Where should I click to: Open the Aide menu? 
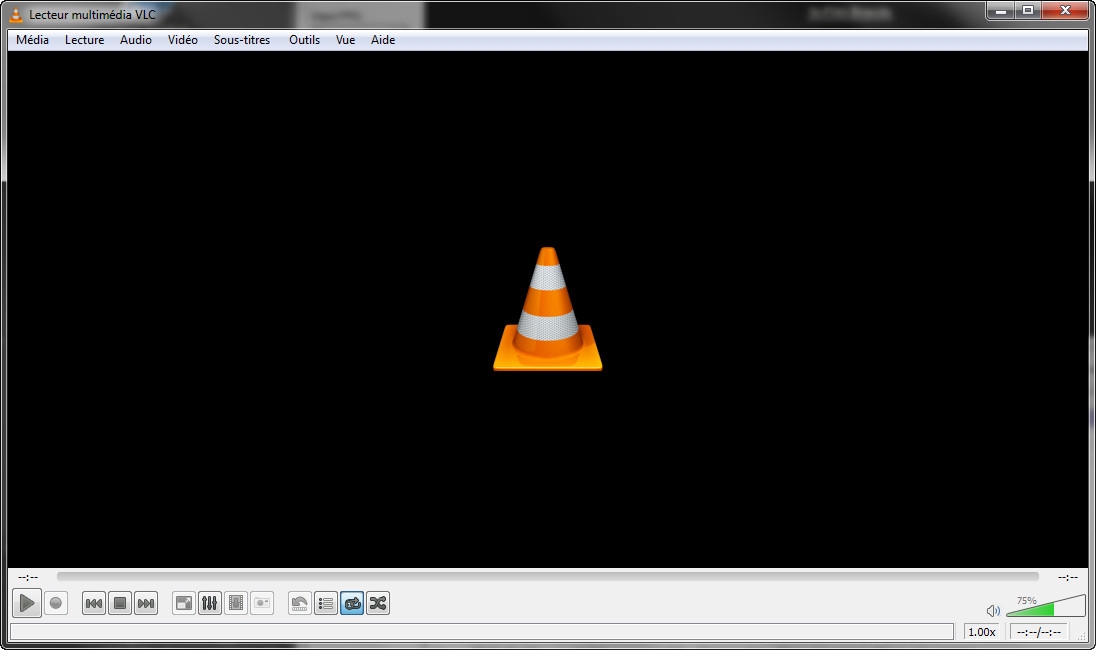click(383, 40)
